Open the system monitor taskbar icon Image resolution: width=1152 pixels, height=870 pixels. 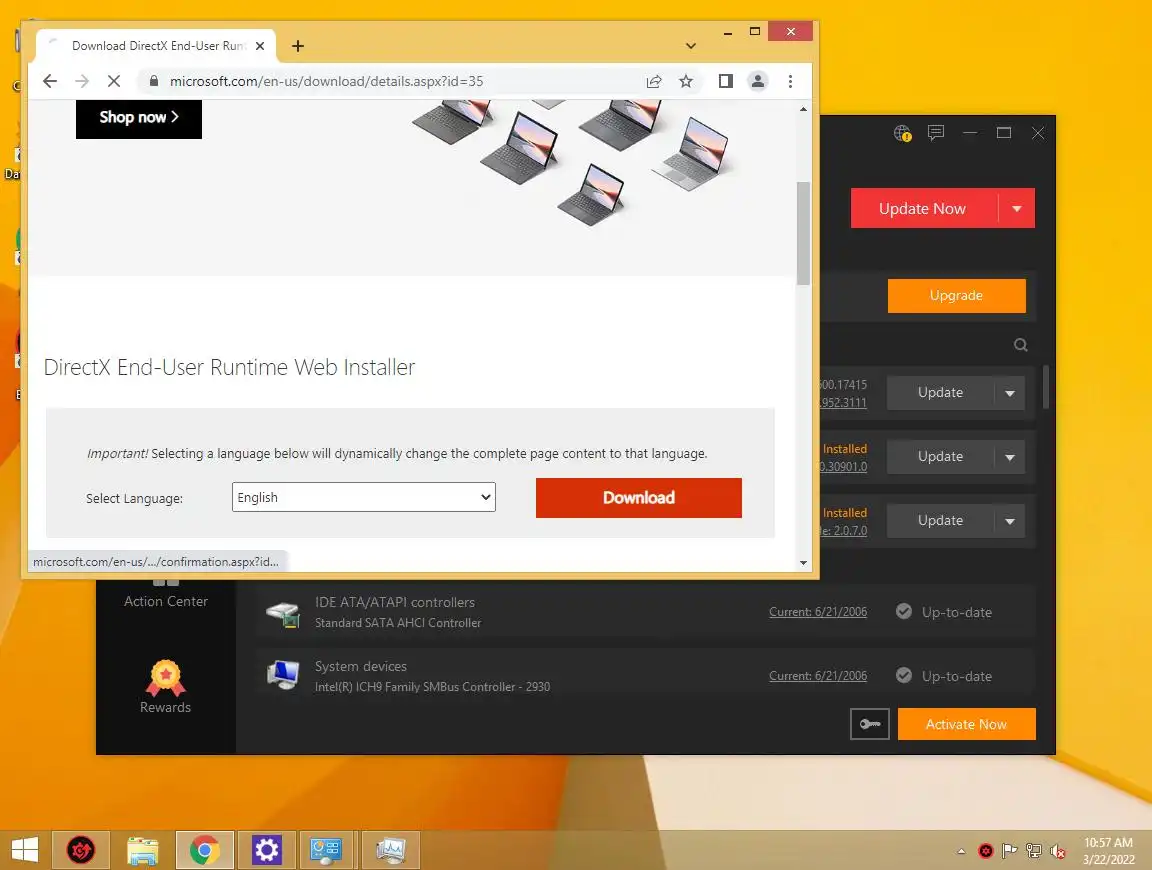[x=390, y=850]
